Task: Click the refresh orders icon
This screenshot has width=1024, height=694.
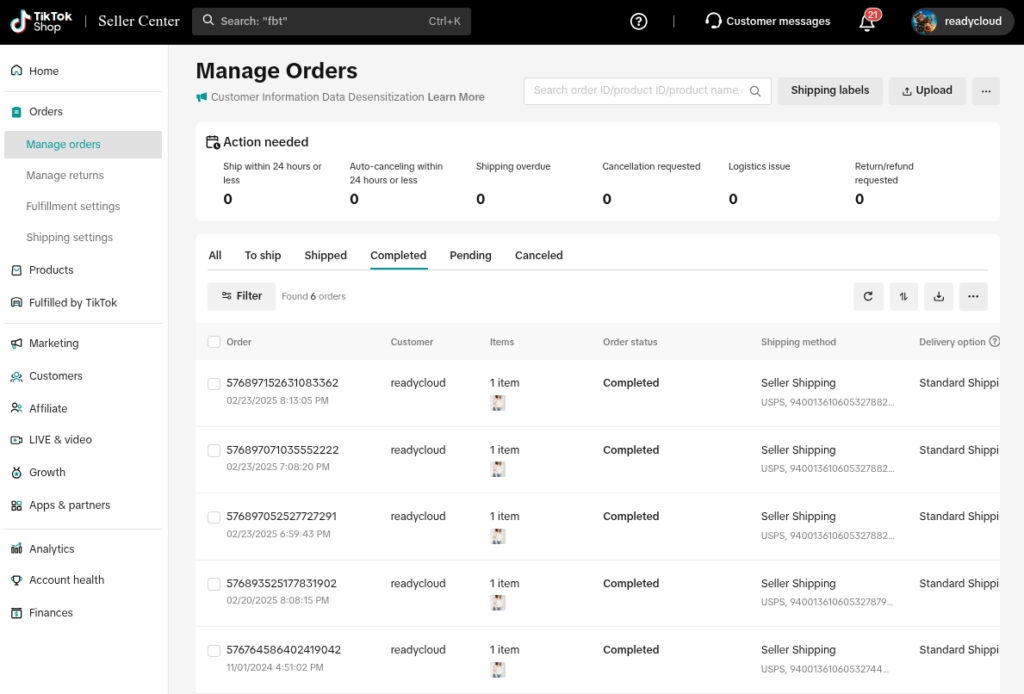Action: (868, 296)
